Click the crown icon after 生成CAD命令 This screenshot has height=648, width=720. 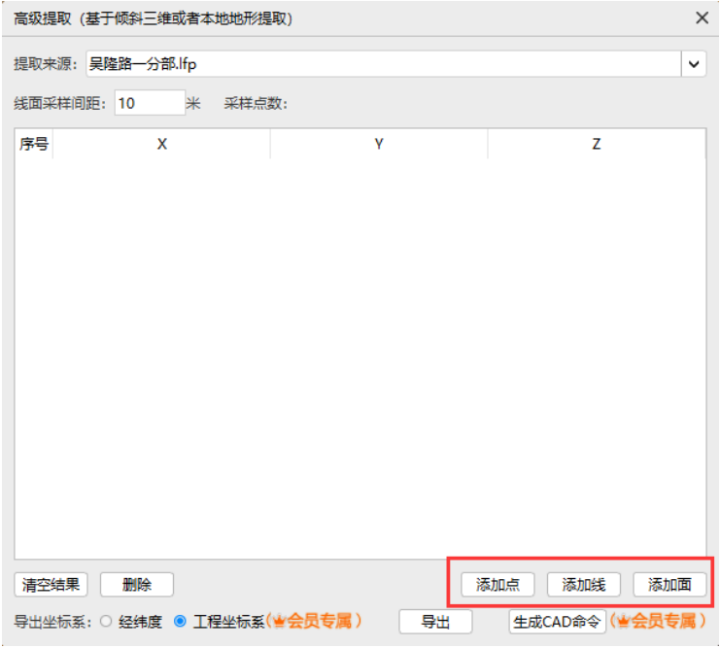[x=623, y=621]
